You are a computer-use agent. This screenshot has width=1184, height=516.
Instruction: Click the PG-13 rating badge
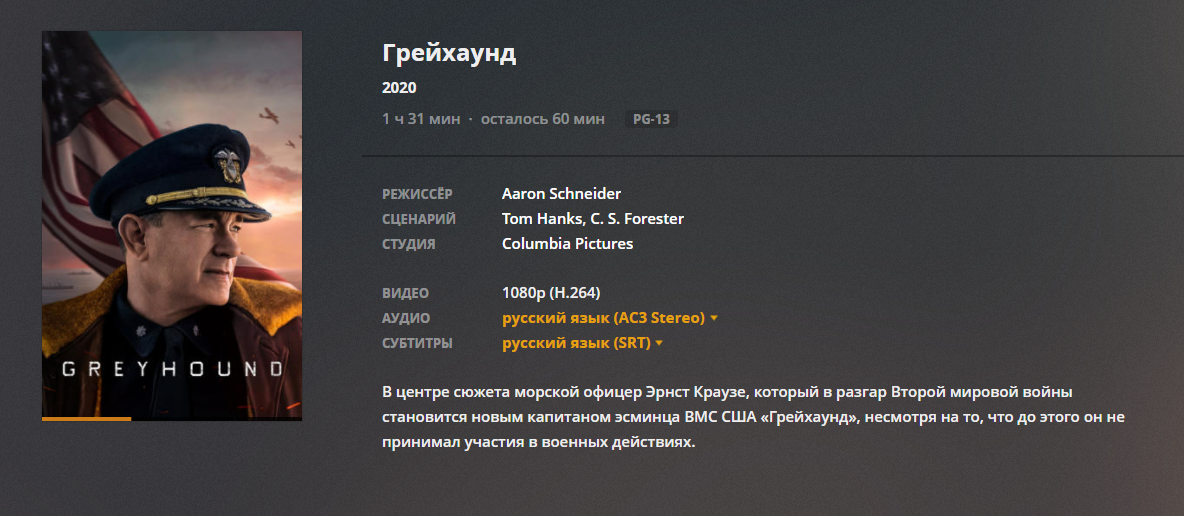tap(651, 119)
